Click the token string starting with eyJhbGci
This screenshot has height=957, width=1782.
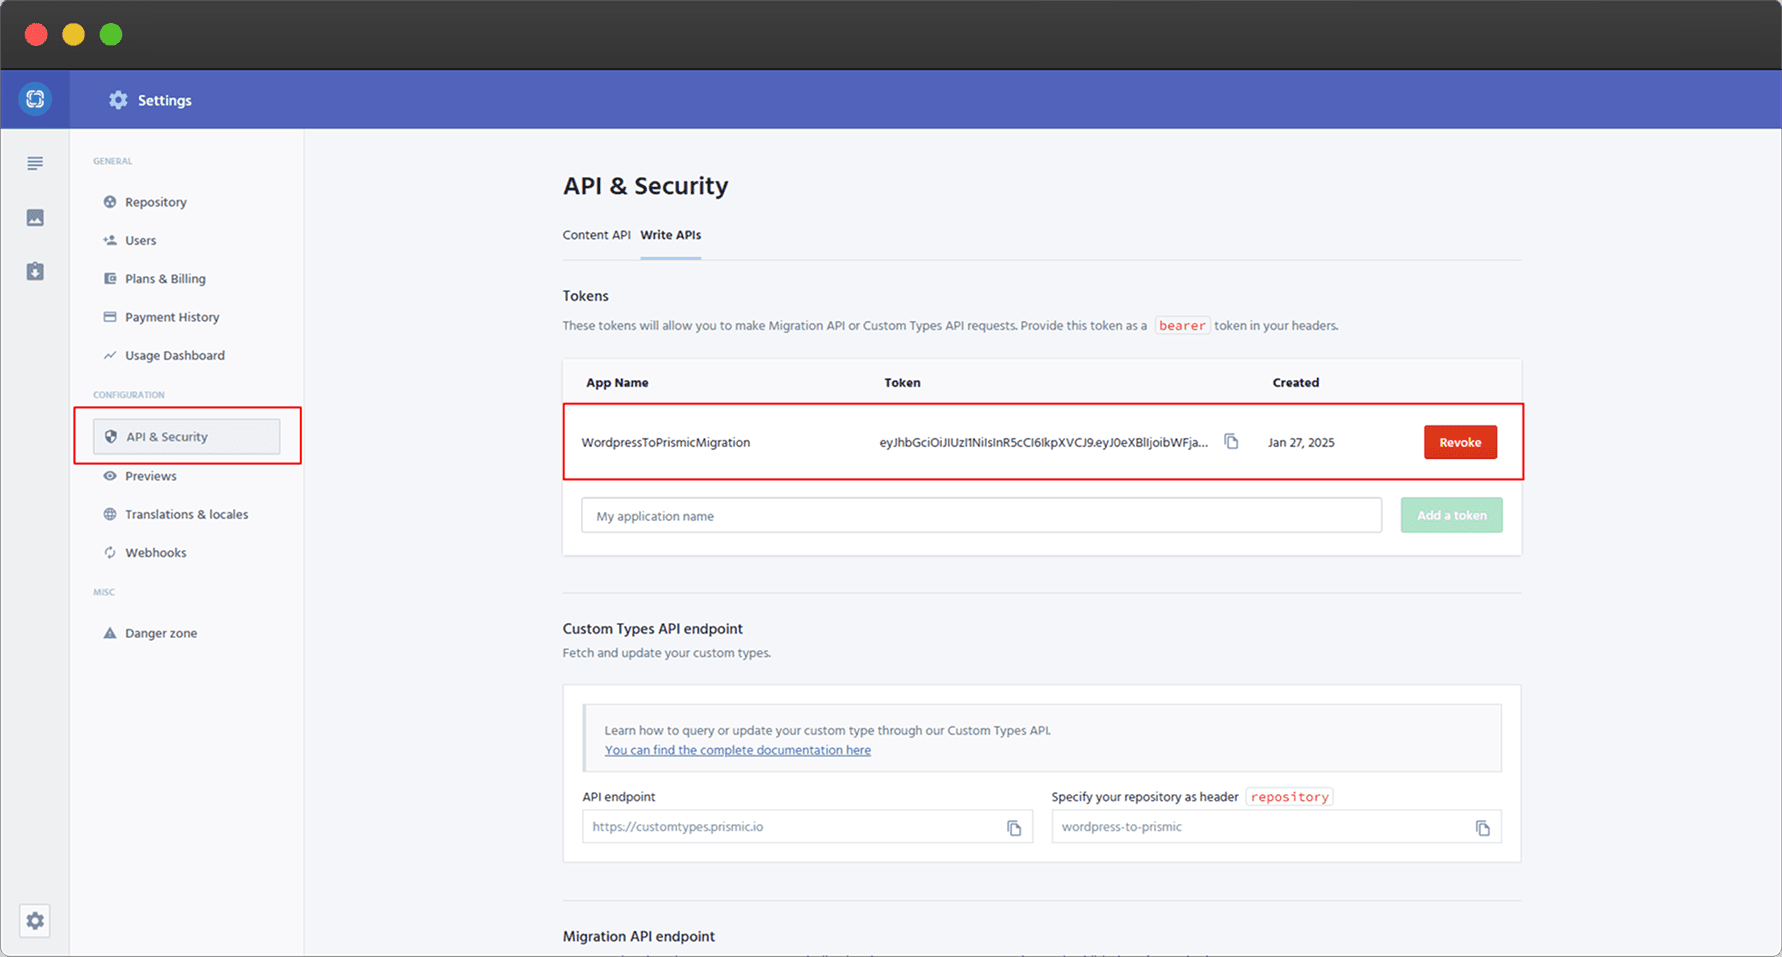coord(1043,442)
